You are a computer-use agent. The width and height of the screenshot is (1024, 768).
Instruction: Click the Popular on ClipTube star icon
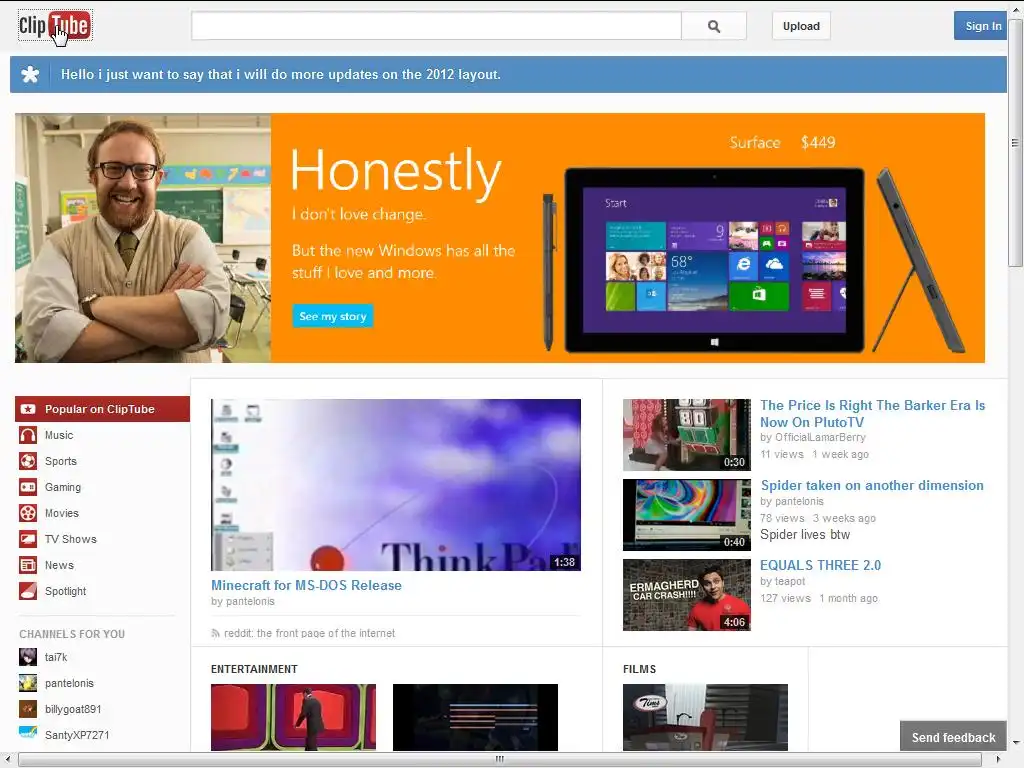pyautogui.click(x=28, y=409)
